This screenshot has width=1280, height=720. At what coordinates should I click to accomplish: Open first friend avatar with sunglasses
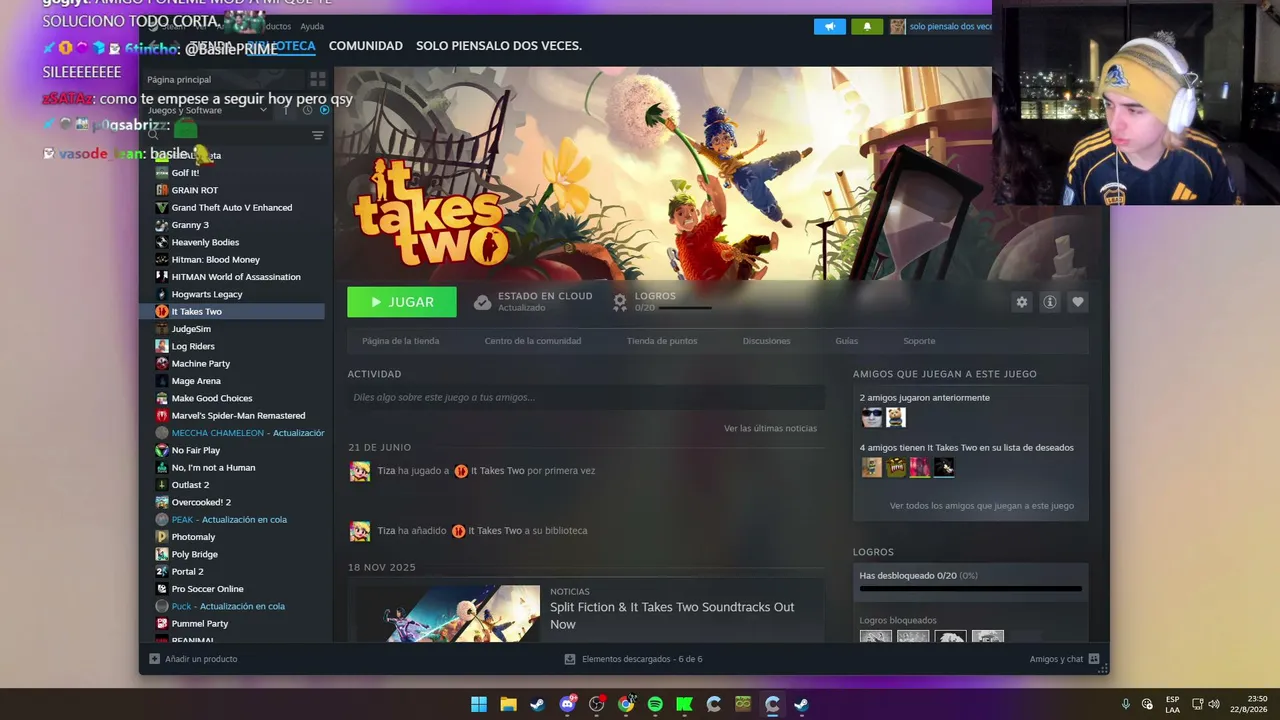click(x=872, y=417)
